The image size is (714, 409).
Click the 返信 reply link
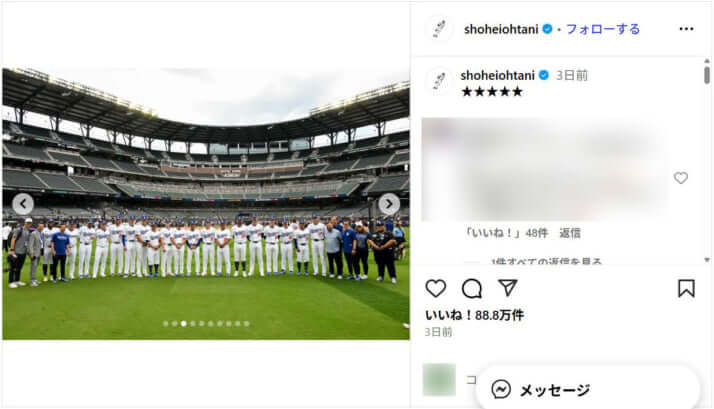570,233
